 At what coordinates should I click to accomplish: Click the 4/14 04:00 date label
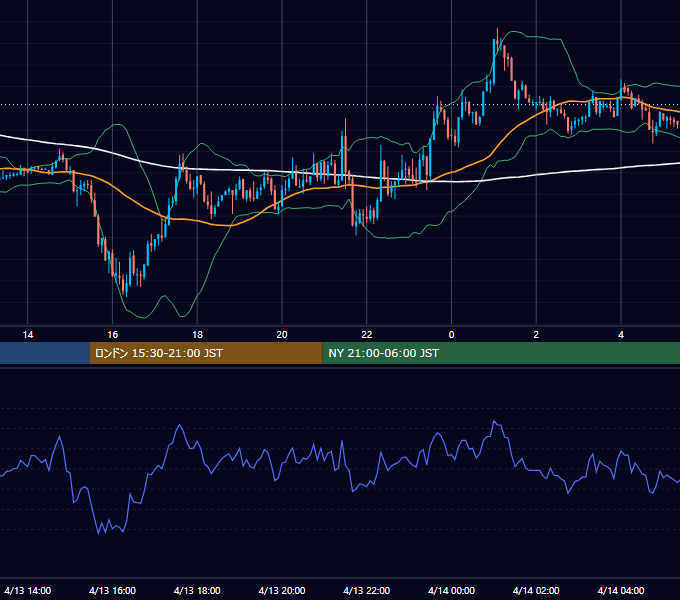pos(621,590)
